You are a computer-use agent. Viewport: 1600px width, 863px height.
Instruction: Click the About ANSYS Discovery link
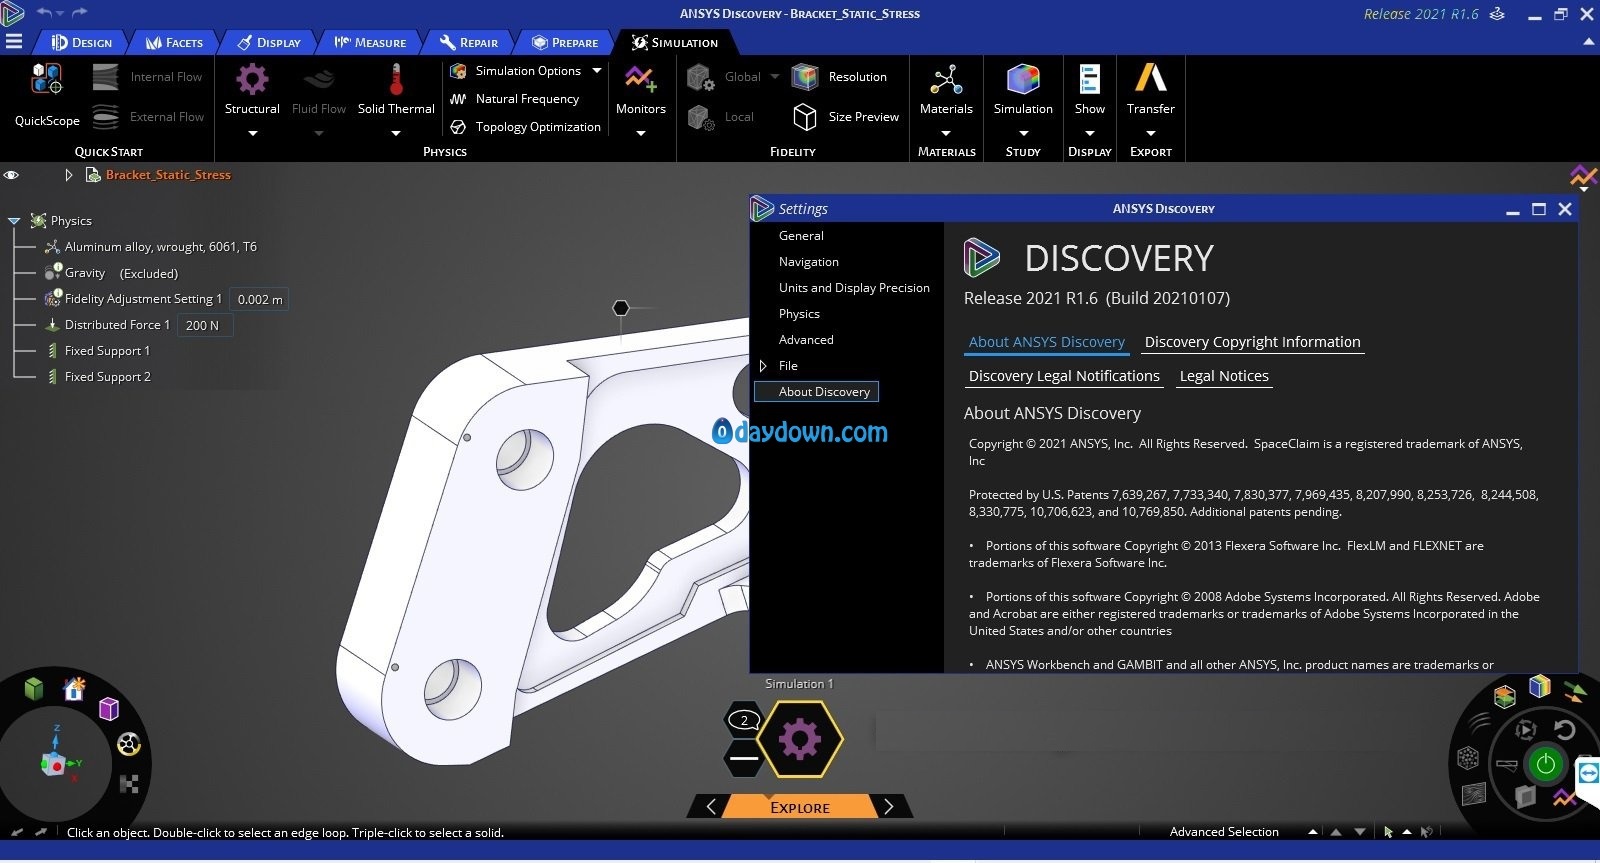1046,342
